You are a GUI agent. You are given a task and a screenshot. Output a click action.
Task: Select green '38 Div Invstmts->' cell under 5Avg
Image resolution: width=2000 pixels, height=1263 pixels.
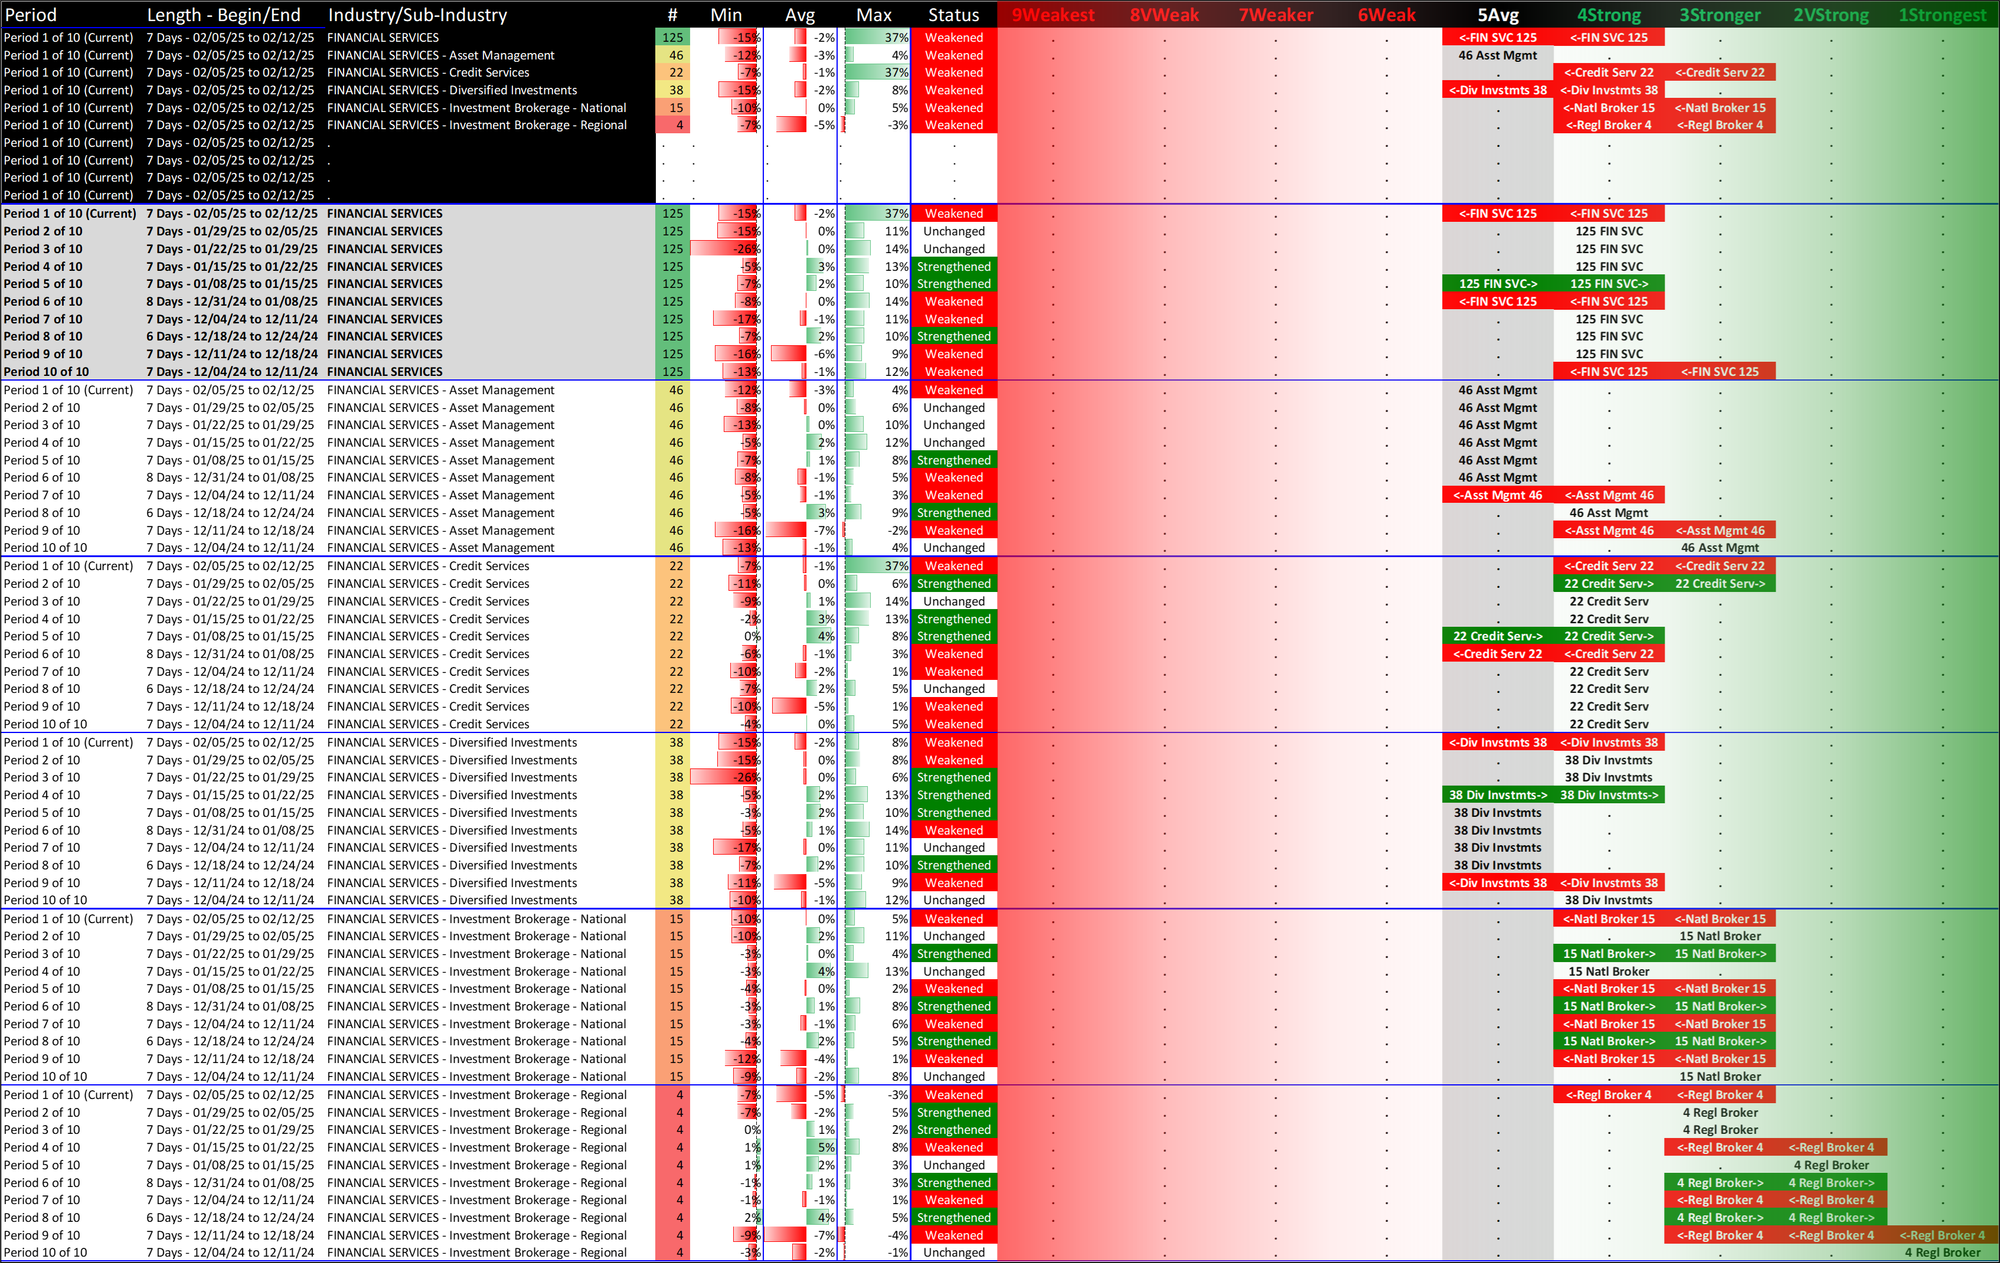pos(1498,795)
